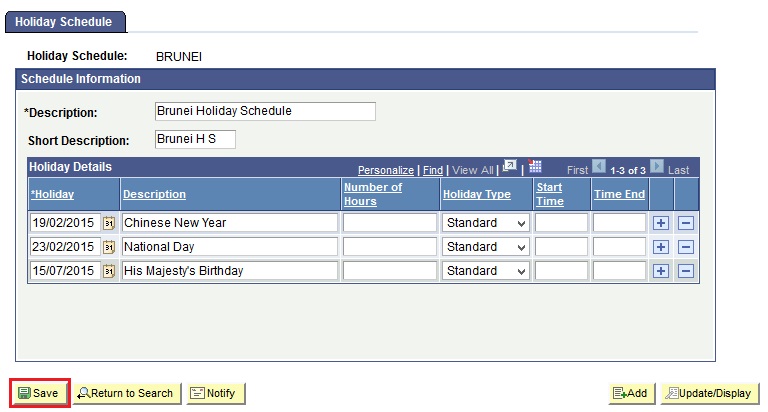The height and width of the screenshot is (412, 768).
Task: Open Holiday Details grid in new window icon
Action: [510, 166]
